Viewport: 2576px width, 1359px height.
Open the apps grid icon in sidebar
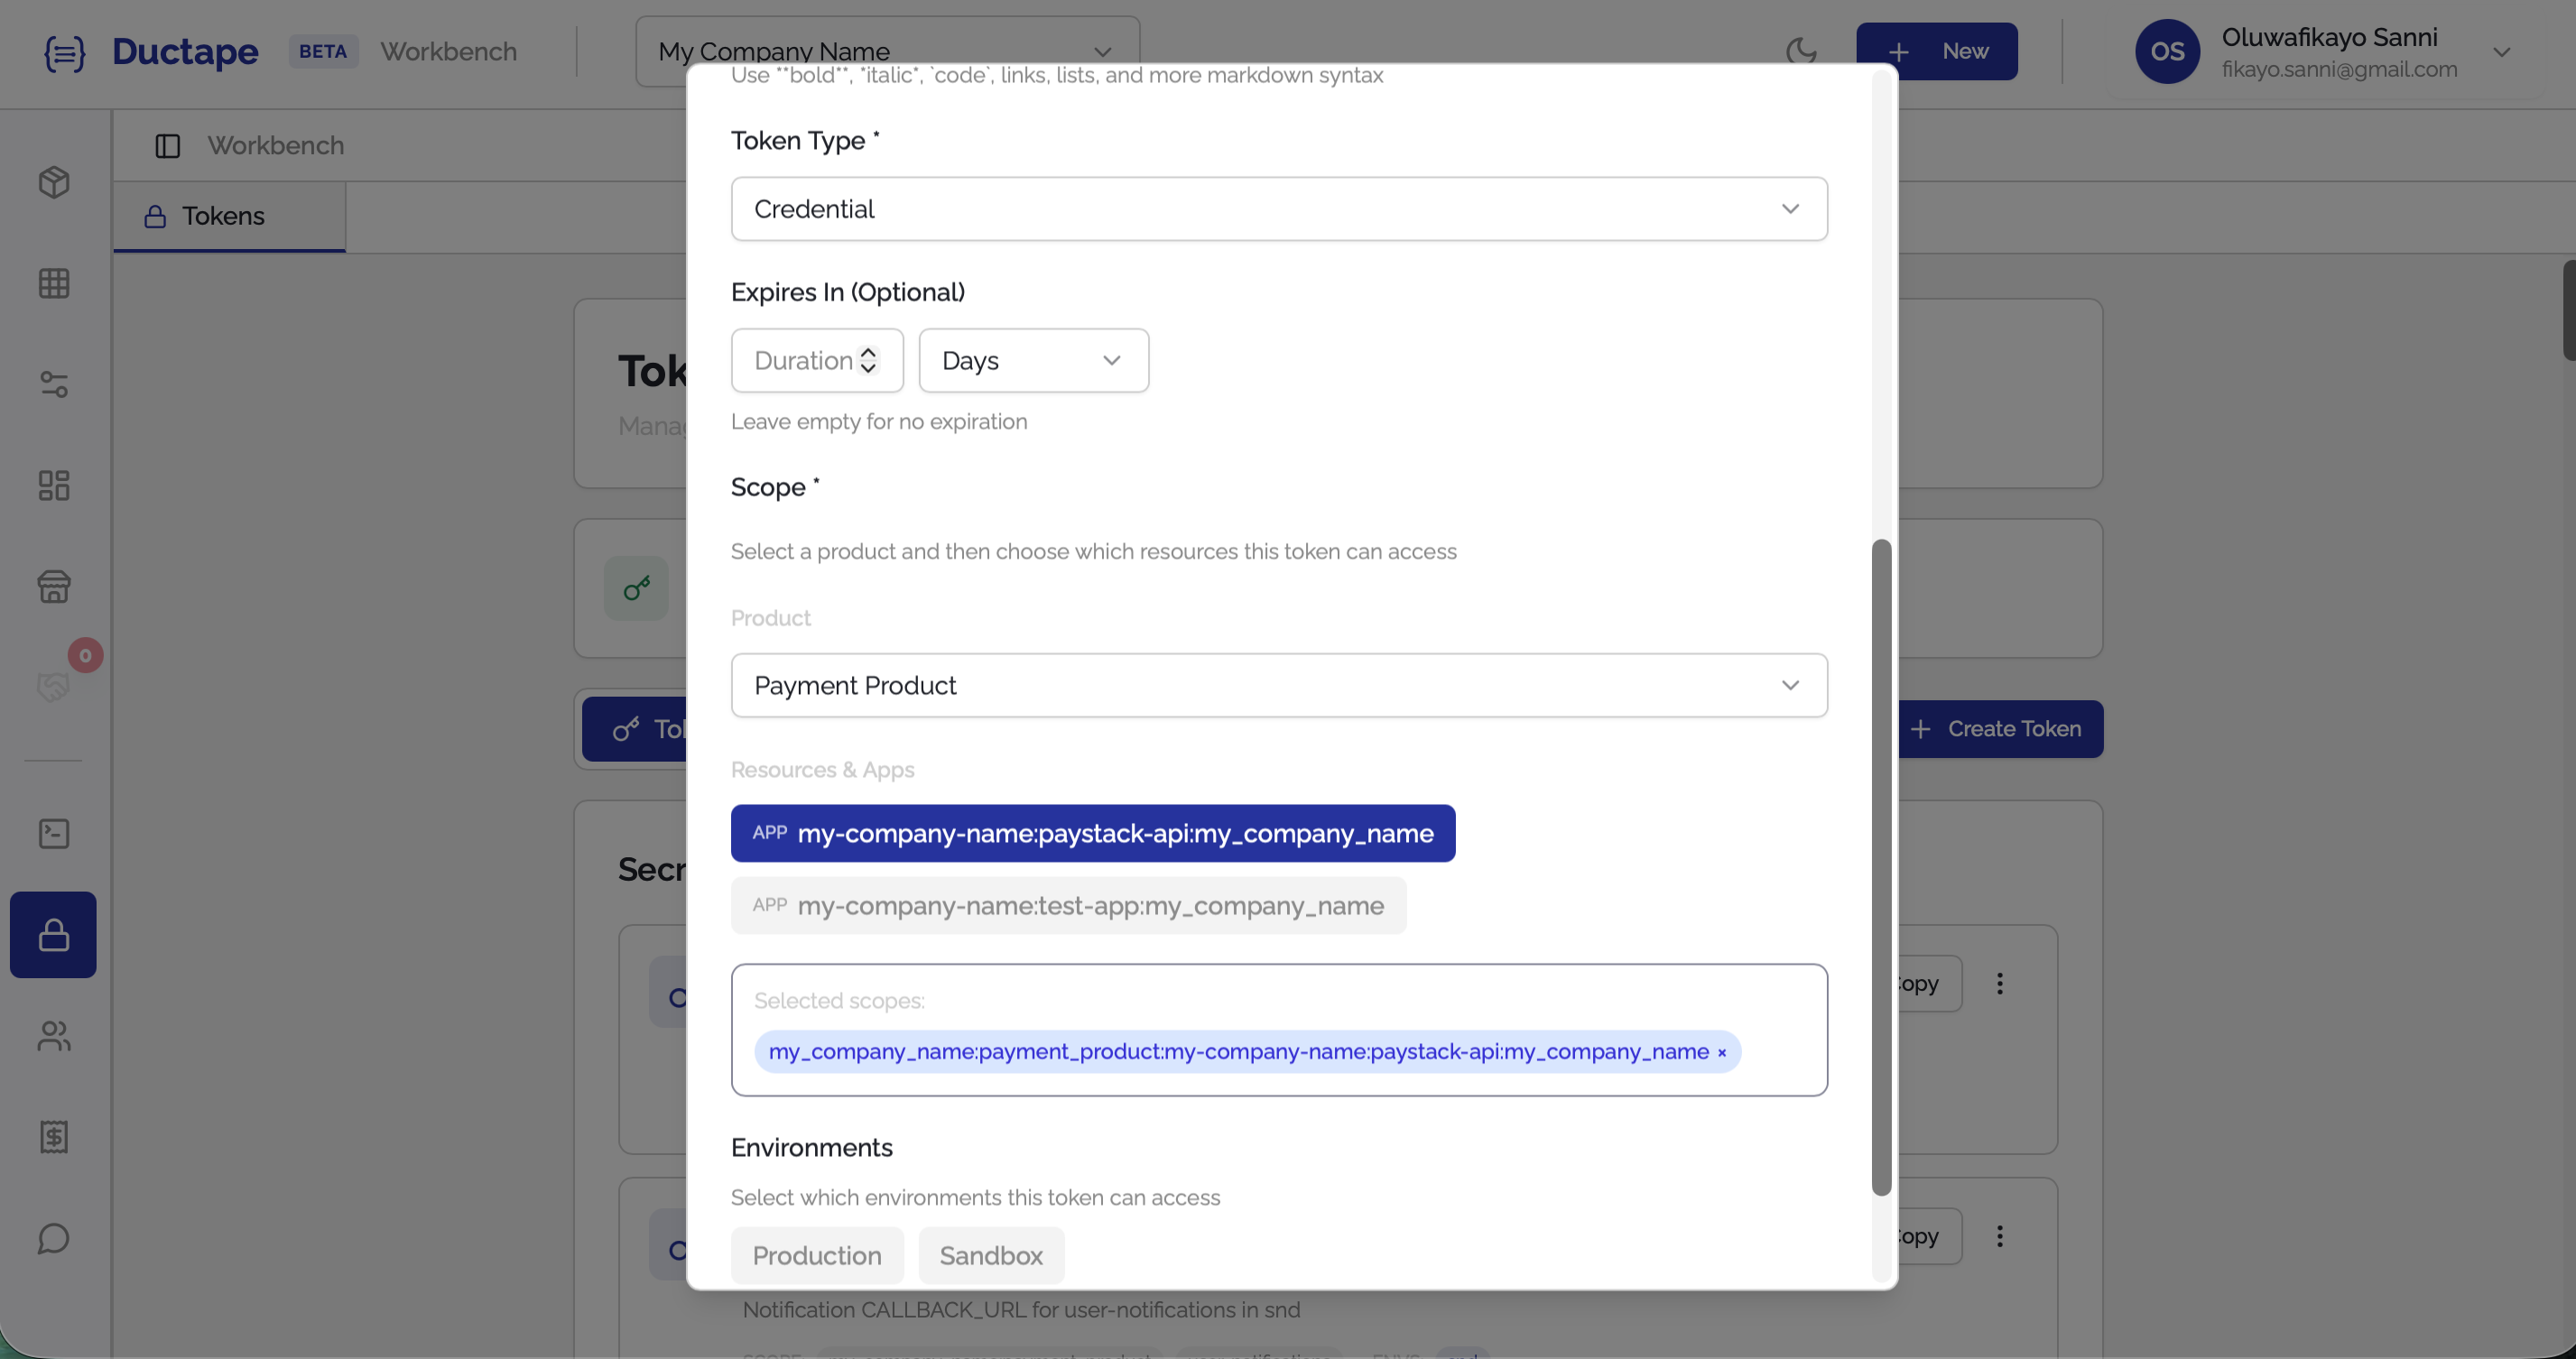pos(54,283)
